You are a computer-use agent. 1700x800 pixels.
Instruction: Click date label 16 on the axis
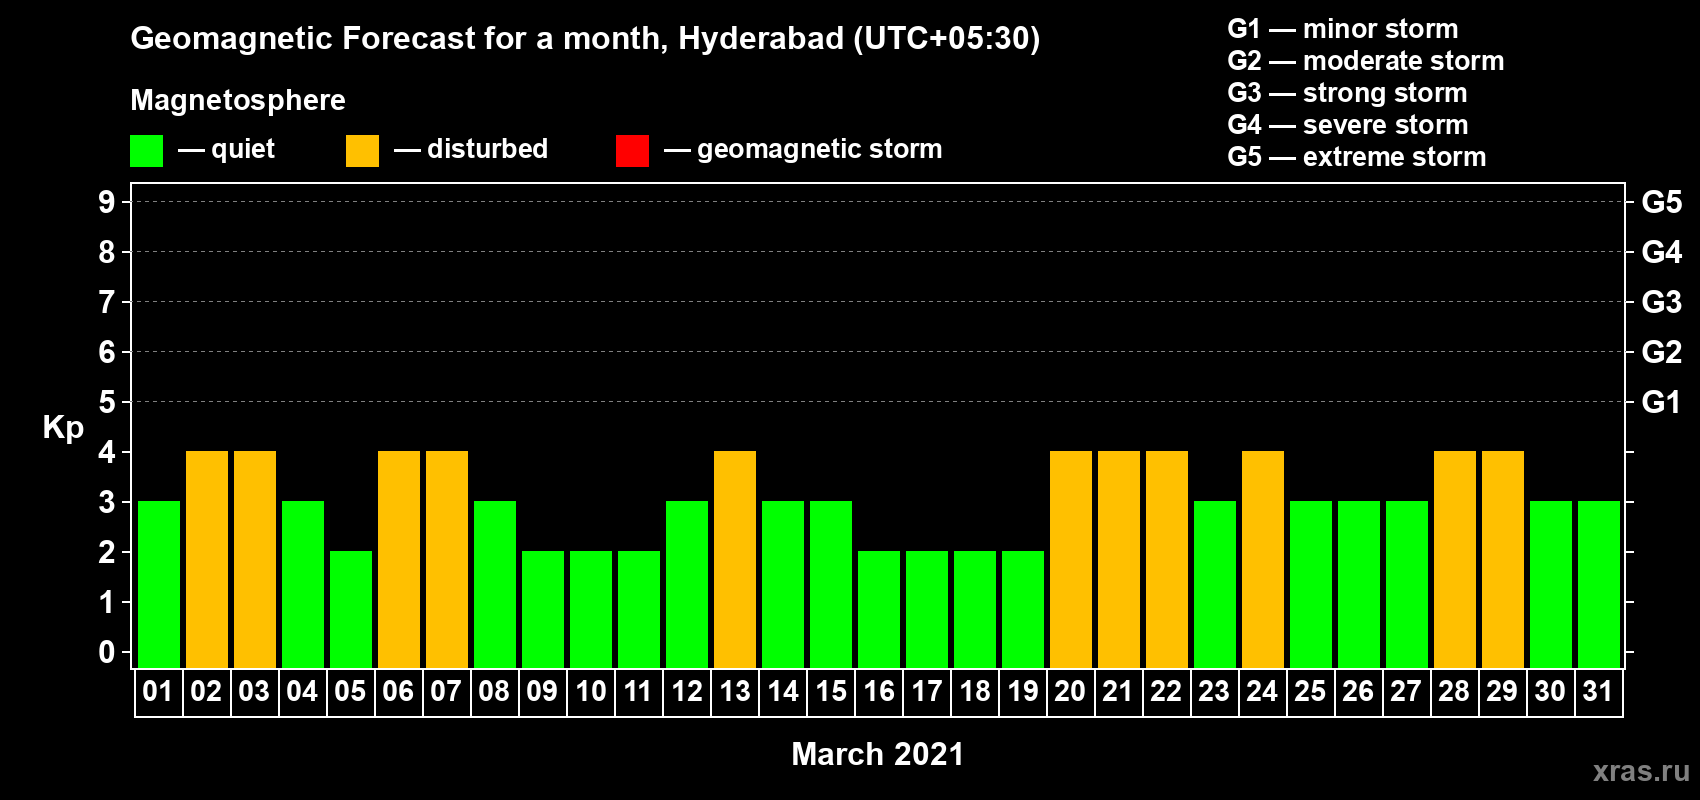pos(879,692)
